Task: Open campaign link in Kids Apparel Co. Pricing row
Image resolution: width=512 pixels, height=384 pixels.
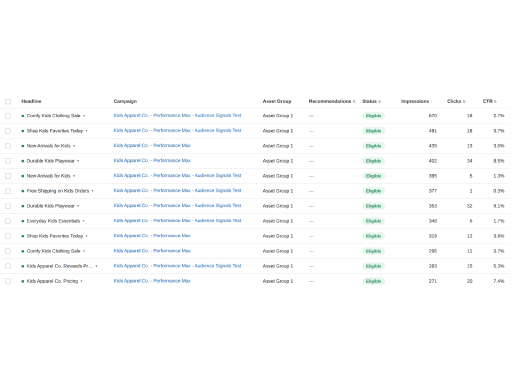Action: (152, 281)
